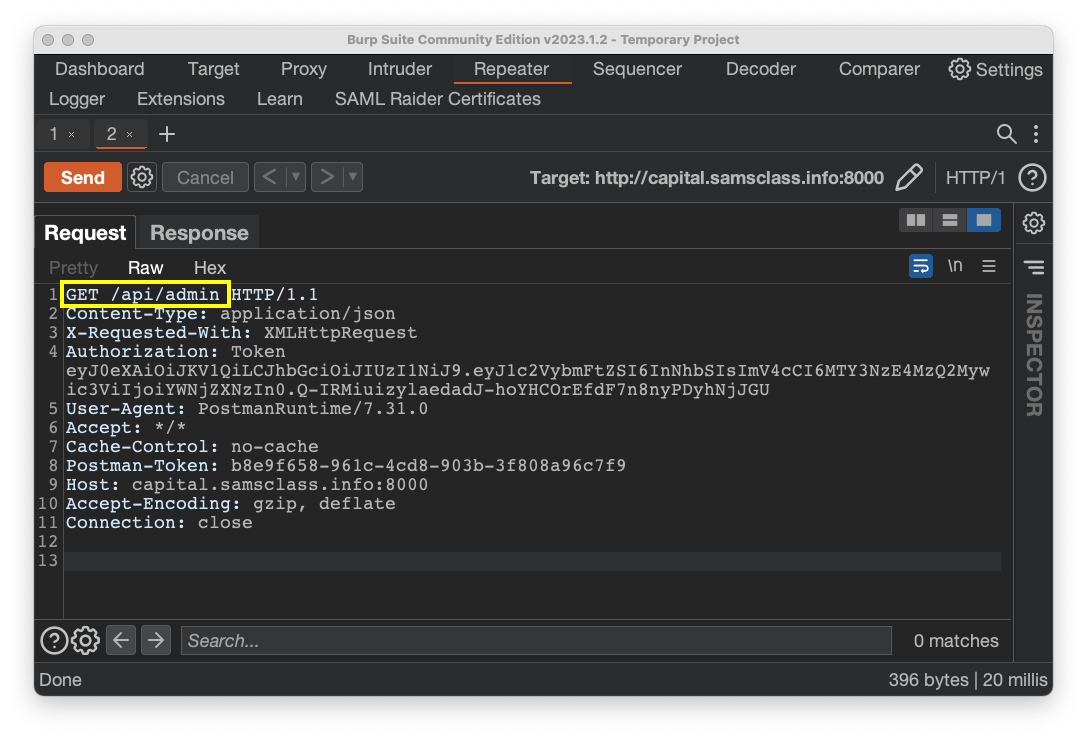
Task: Switch editor to Pretty view
Action: pyautogui.click(x=73, y=267)
